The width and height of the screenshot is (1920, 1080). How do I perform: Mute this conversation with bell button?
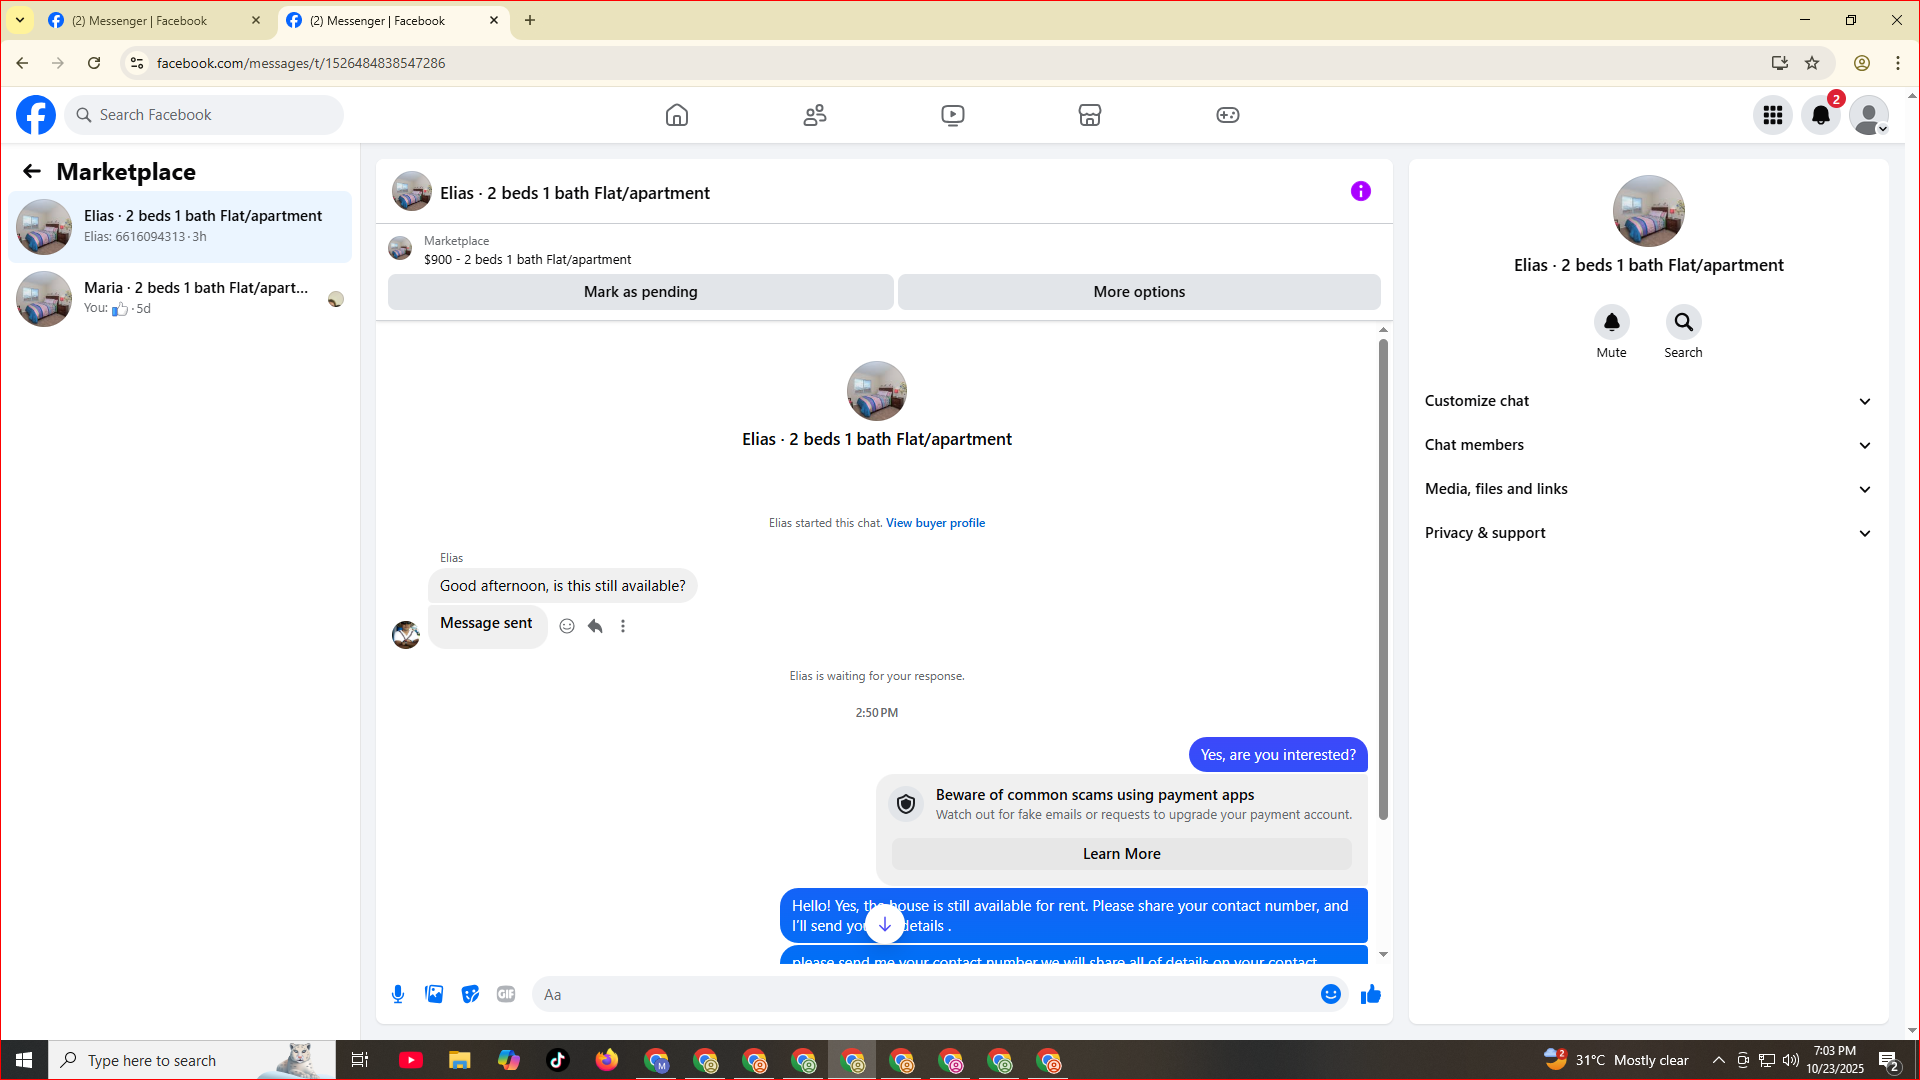pyautogui.click(x=1611, y=322)
